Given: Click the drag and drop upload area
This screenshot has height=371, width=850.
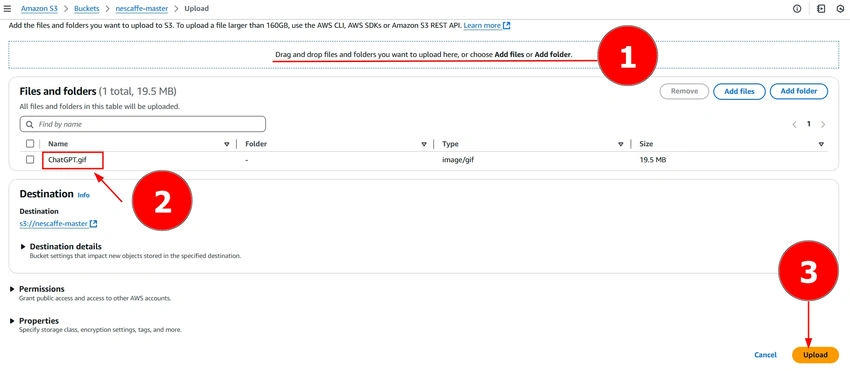Looking at the screenshot, I should click(423, 55).
